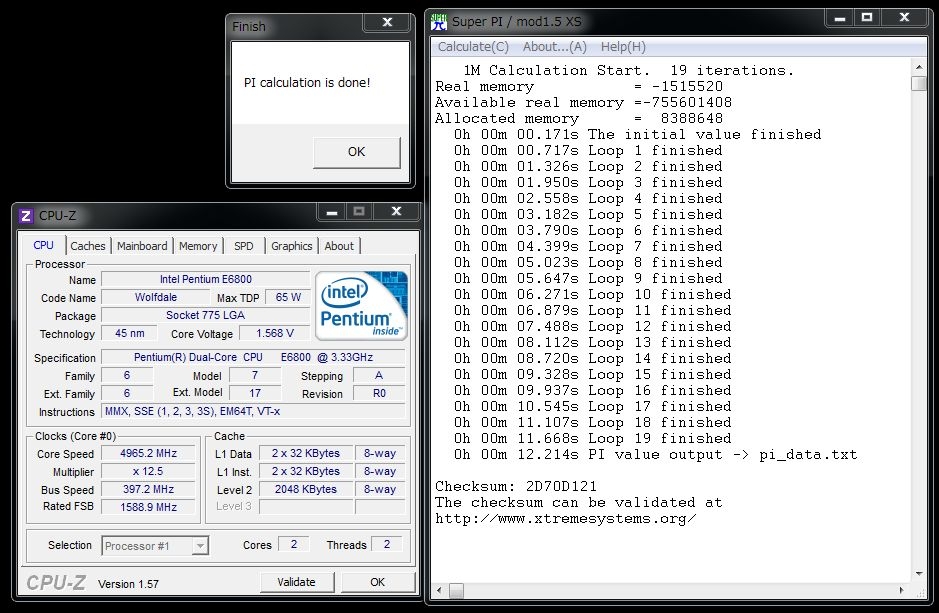
Task: Click the Super PI scrollbar down arrow
Action: (x=918, y=573)
